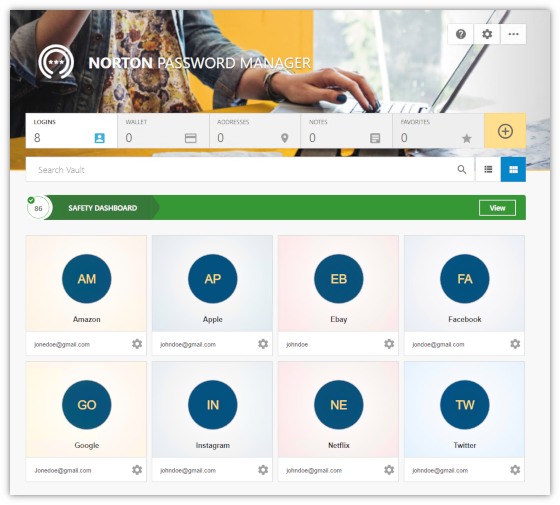
Task: Switch to list view layout
Action: tap(488, 169)
